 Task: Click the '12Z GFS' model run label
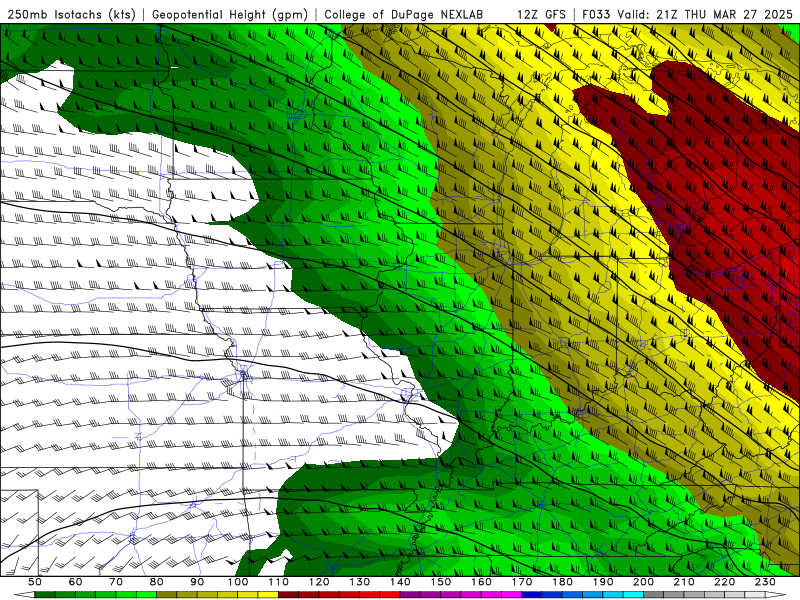click(541, 14)
